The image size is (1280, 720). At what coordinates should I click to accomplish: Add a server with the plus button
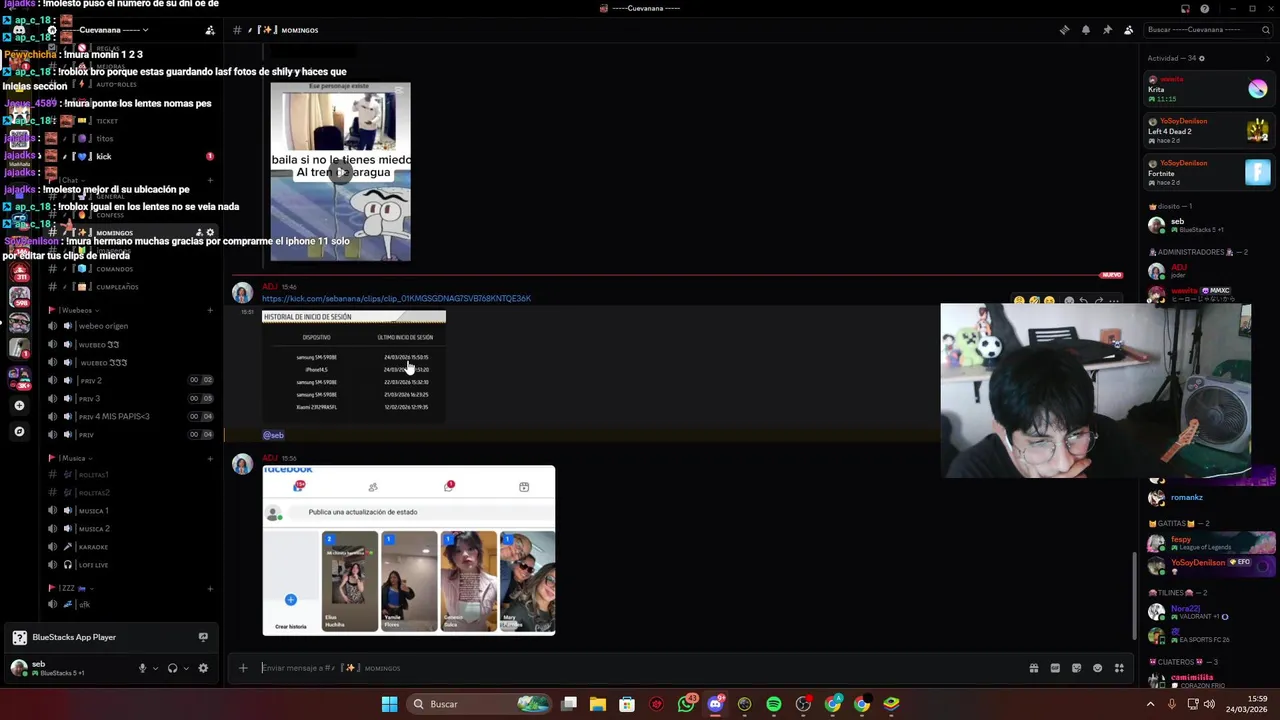[x=19, y=405]
